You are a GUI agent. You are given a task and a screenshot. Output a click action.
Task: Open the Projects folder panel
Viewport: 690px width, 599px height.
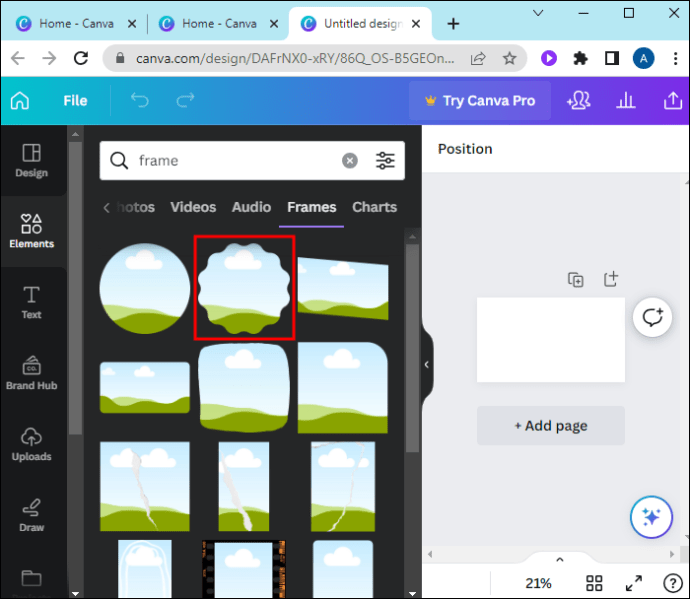32,581
